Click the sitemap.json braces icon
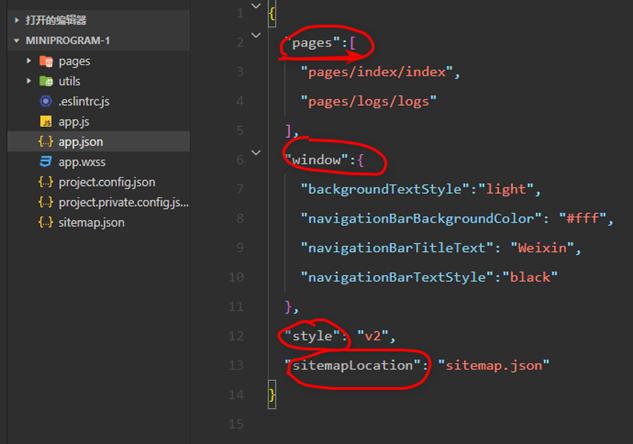633x444 pixels. coord(45,222)
